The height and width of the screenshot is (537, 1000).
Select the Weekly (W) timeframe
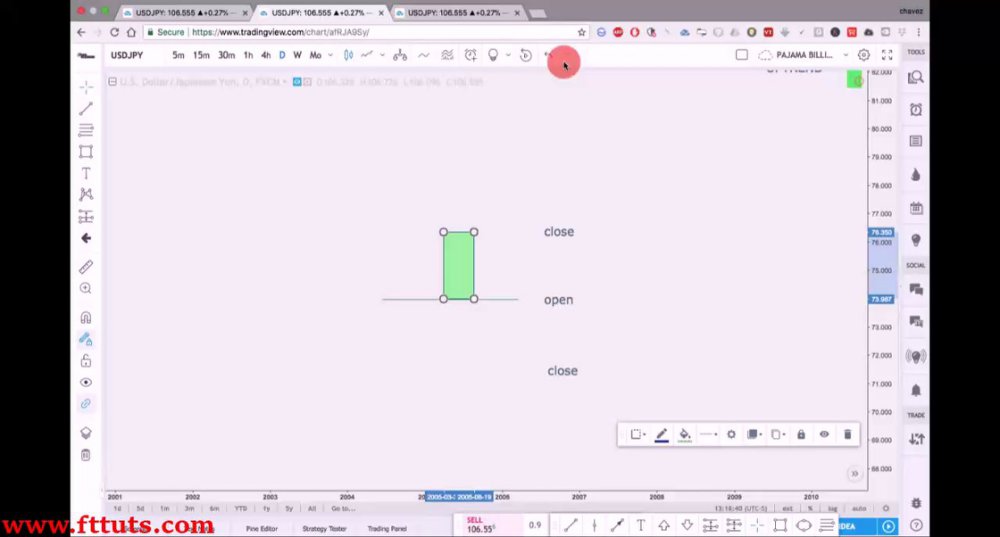[x=297, y=55]
